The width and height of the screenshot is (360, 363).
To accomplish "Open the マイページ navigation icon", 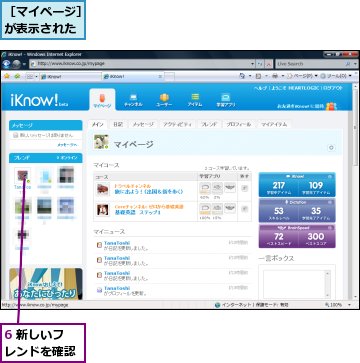I will [x=102, y=100].
